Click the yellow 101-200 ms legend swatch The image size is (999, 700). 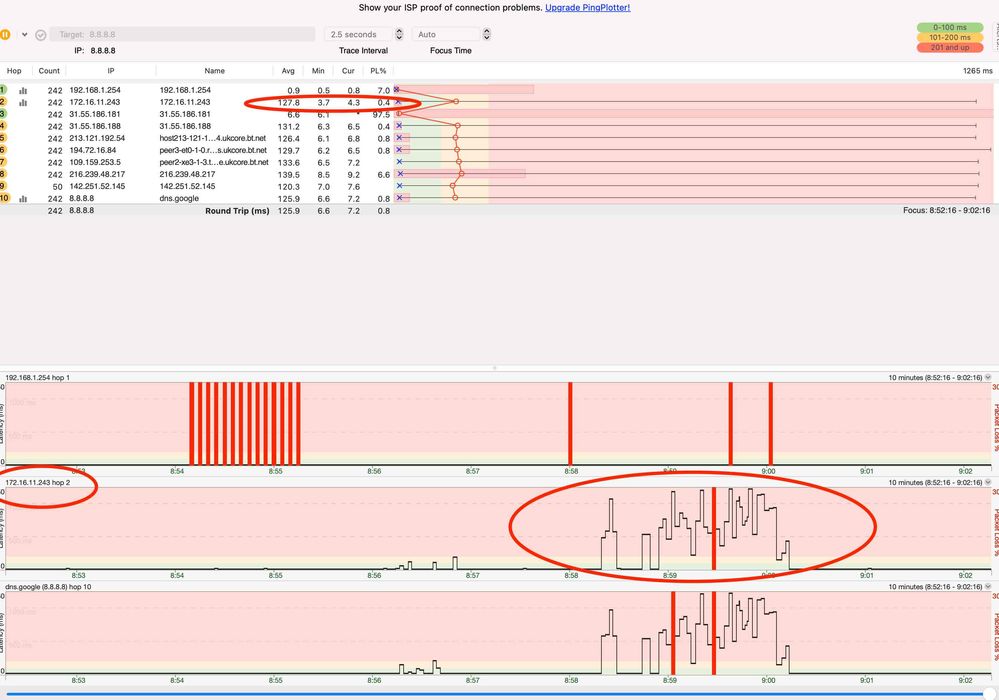(950, 38)
